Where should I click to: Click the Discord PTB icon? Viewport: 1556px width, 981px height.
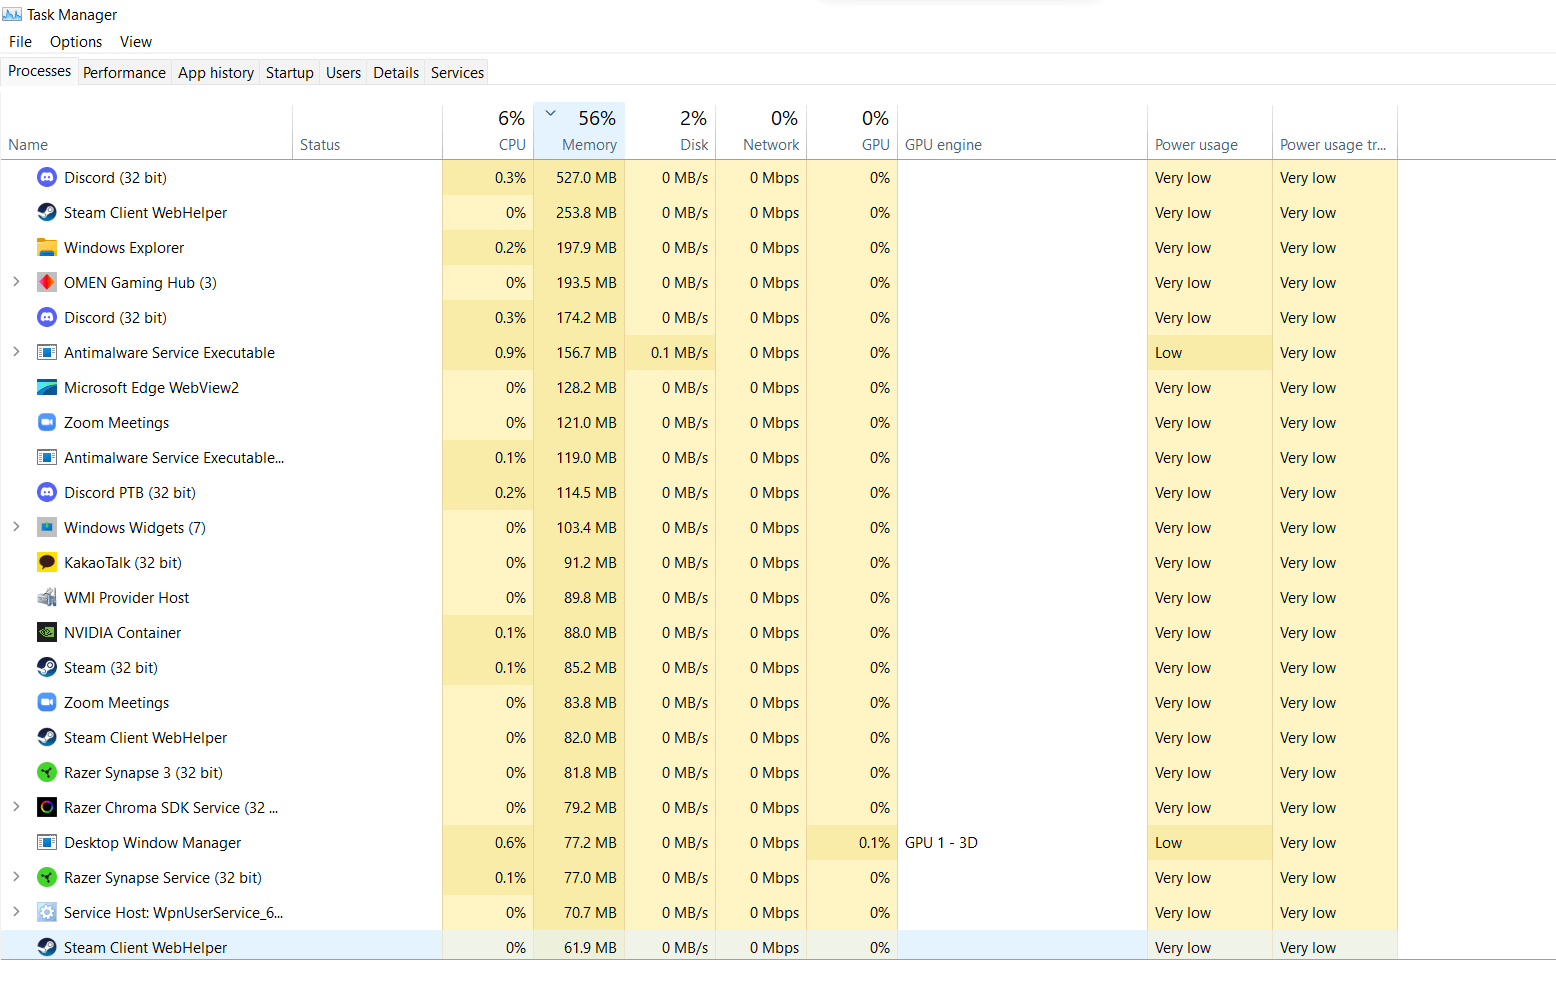[x=47, y=492]
